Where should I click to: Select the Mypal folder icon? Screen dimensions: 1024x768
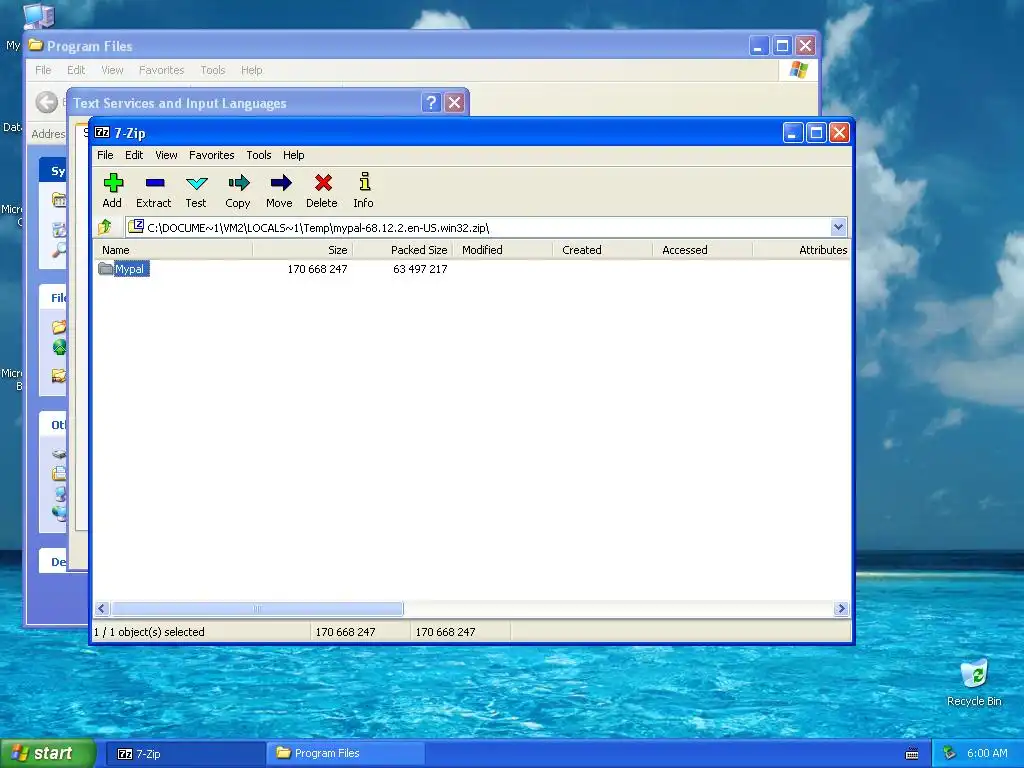(x=105, y=268)
